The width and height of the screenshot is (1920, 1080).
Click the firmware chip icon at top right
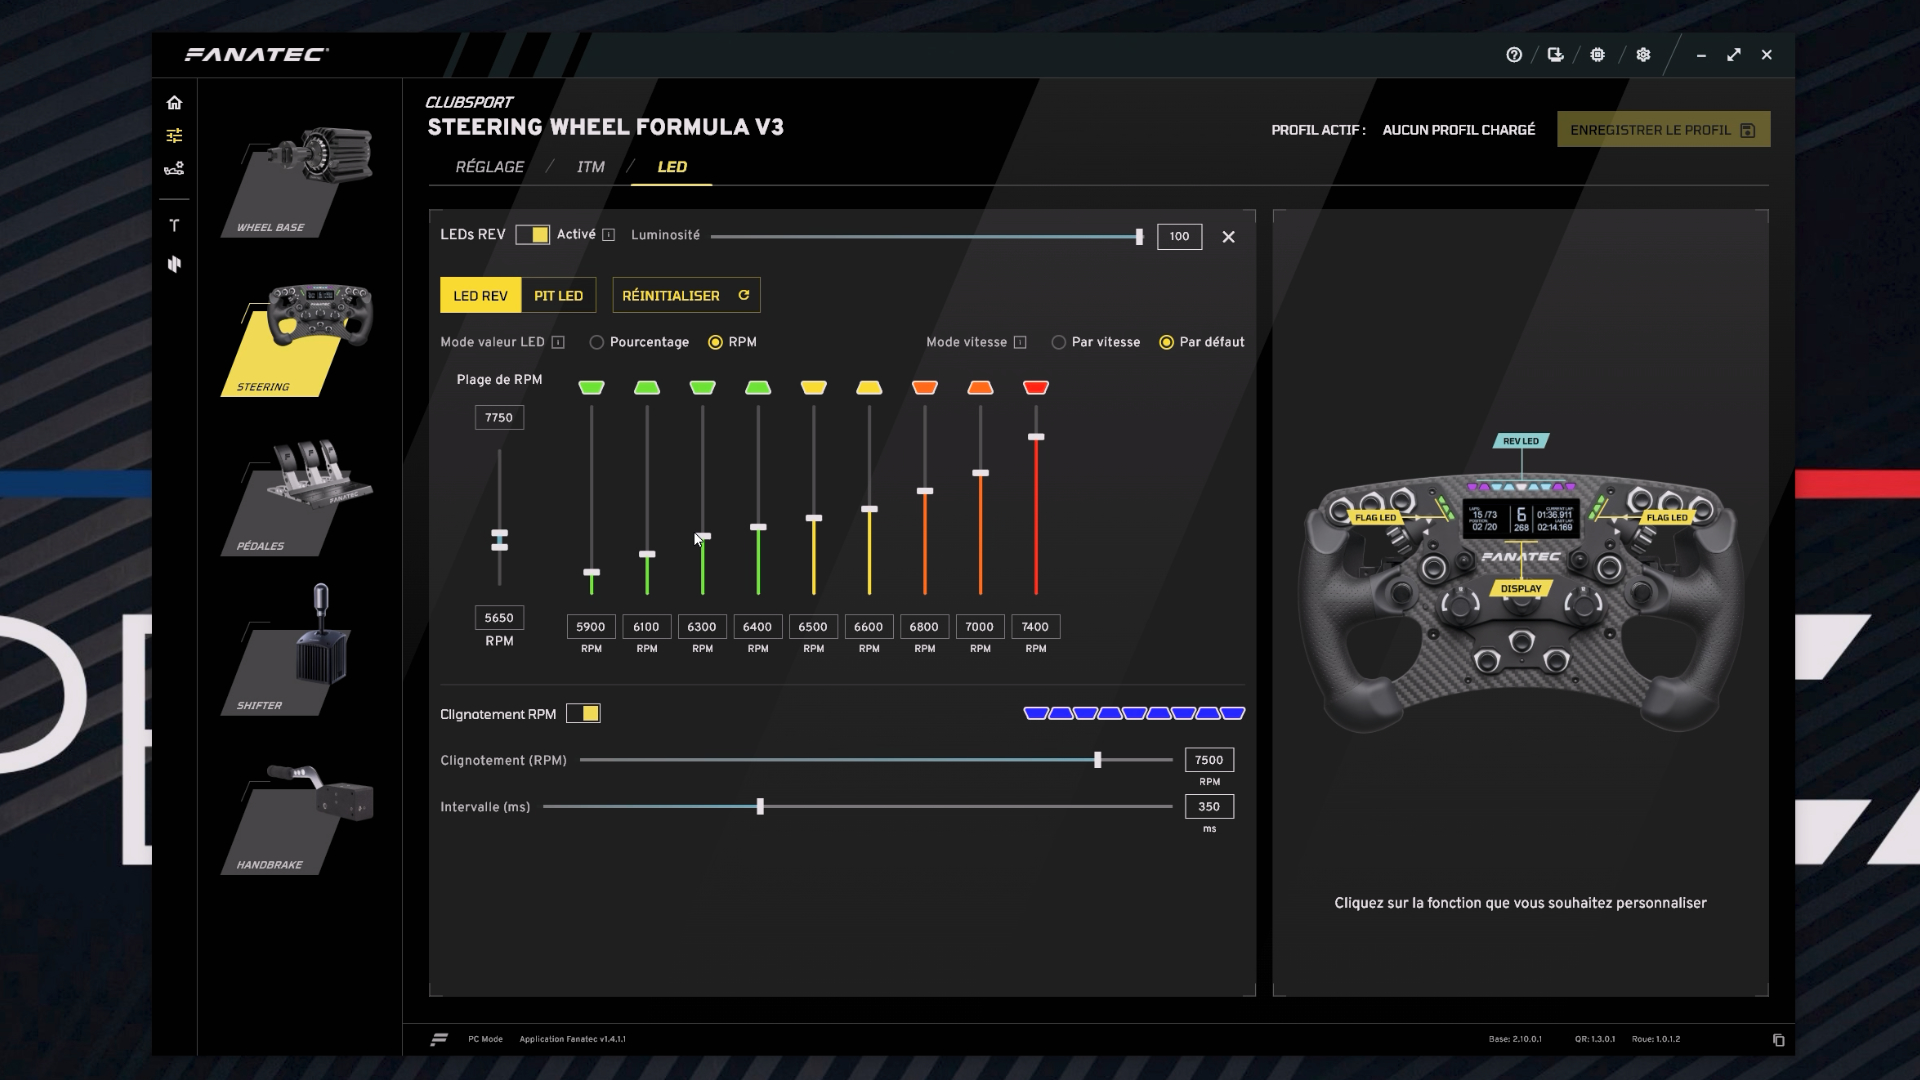coord(1597,55)
